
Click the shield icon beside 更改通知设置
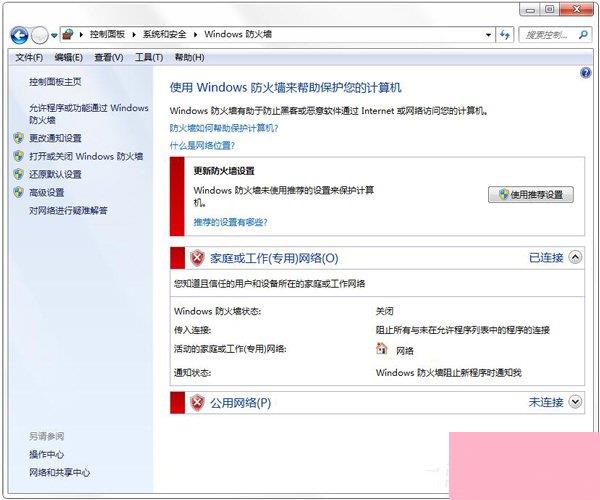[x=18, y=138]
